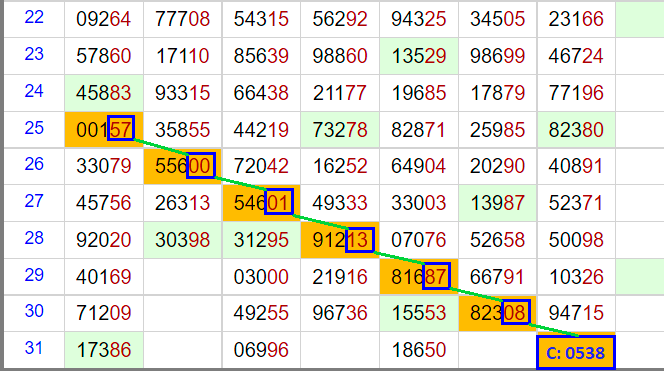Click green cell 13529 in row 23
Screen dimensions: 664x372
tap(419, 56)
